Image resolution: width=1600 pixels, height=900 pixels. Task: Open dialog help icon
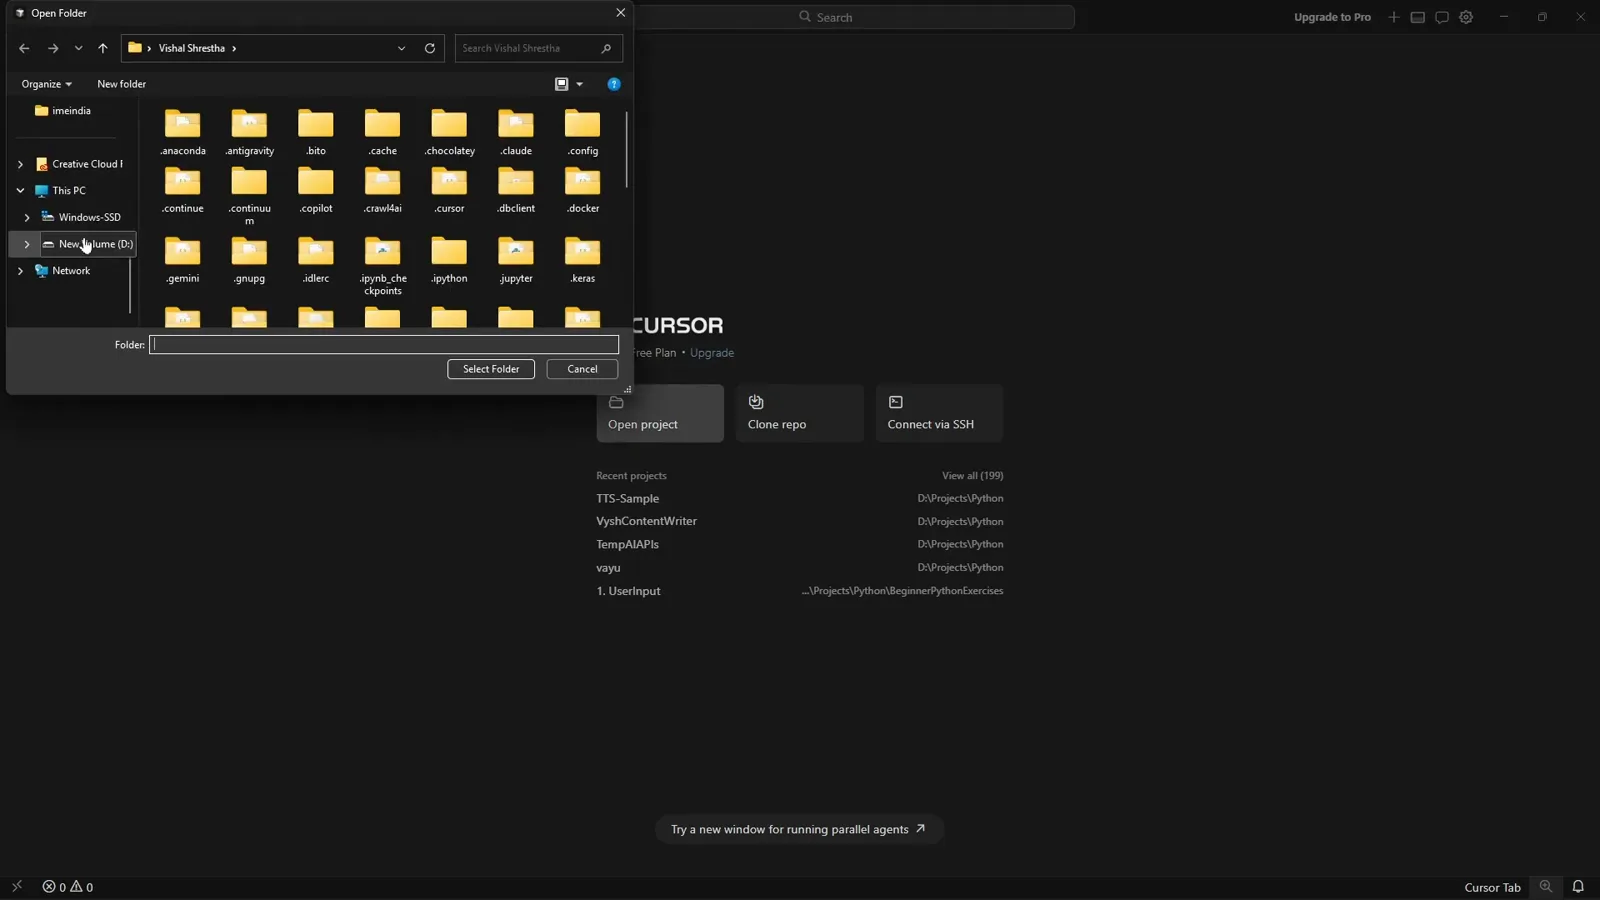tap(614, 84)
